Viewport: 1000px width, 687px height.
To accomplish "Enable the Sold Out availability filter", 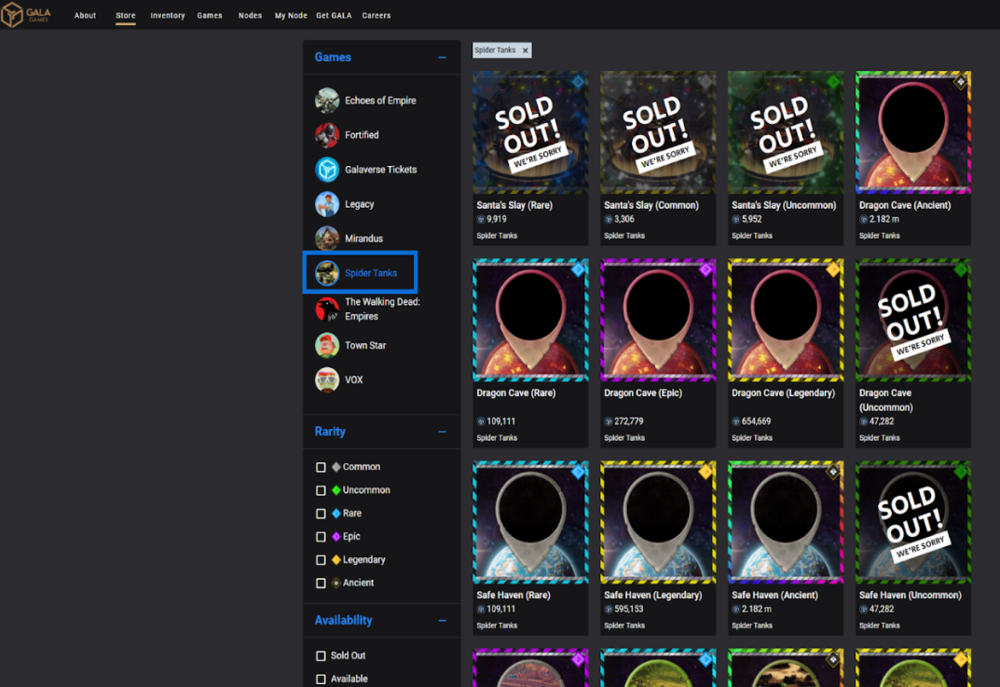I will pyautogui.click(x=321, y=656).
